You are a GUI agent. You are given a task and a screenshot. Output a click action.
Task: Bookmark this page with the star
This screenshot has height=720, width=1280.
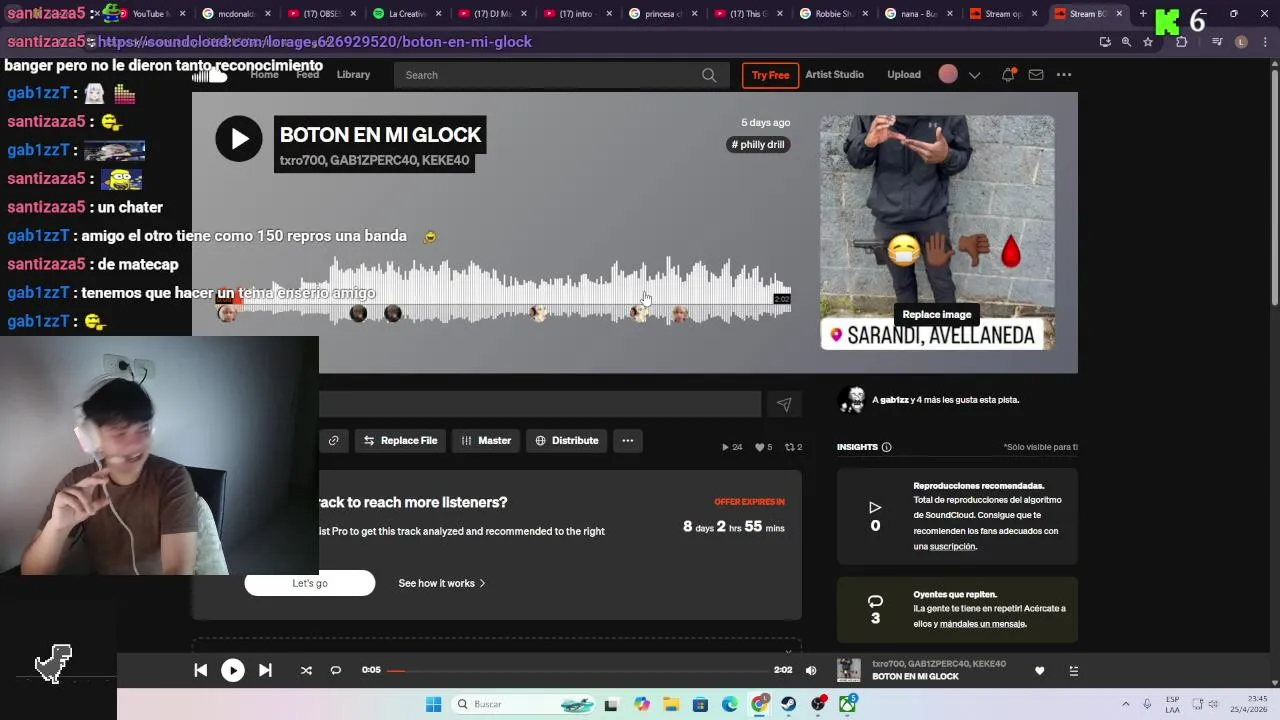tap(1148, 42)
